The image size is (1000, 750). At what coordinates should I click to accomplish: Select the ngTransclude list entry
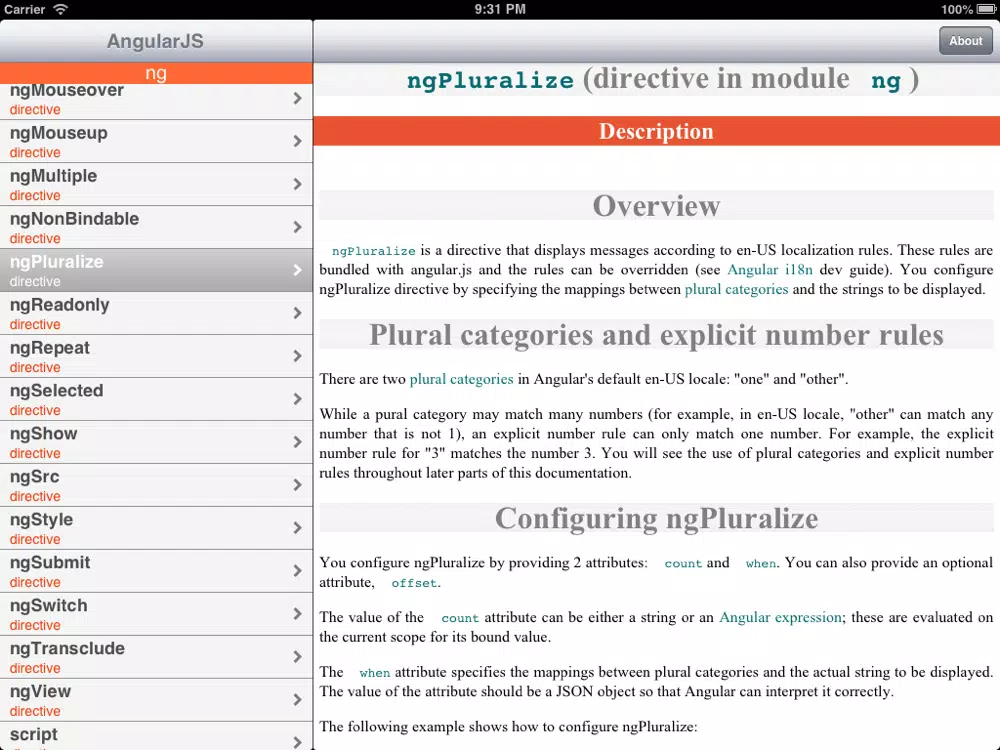tap(156, 657)
